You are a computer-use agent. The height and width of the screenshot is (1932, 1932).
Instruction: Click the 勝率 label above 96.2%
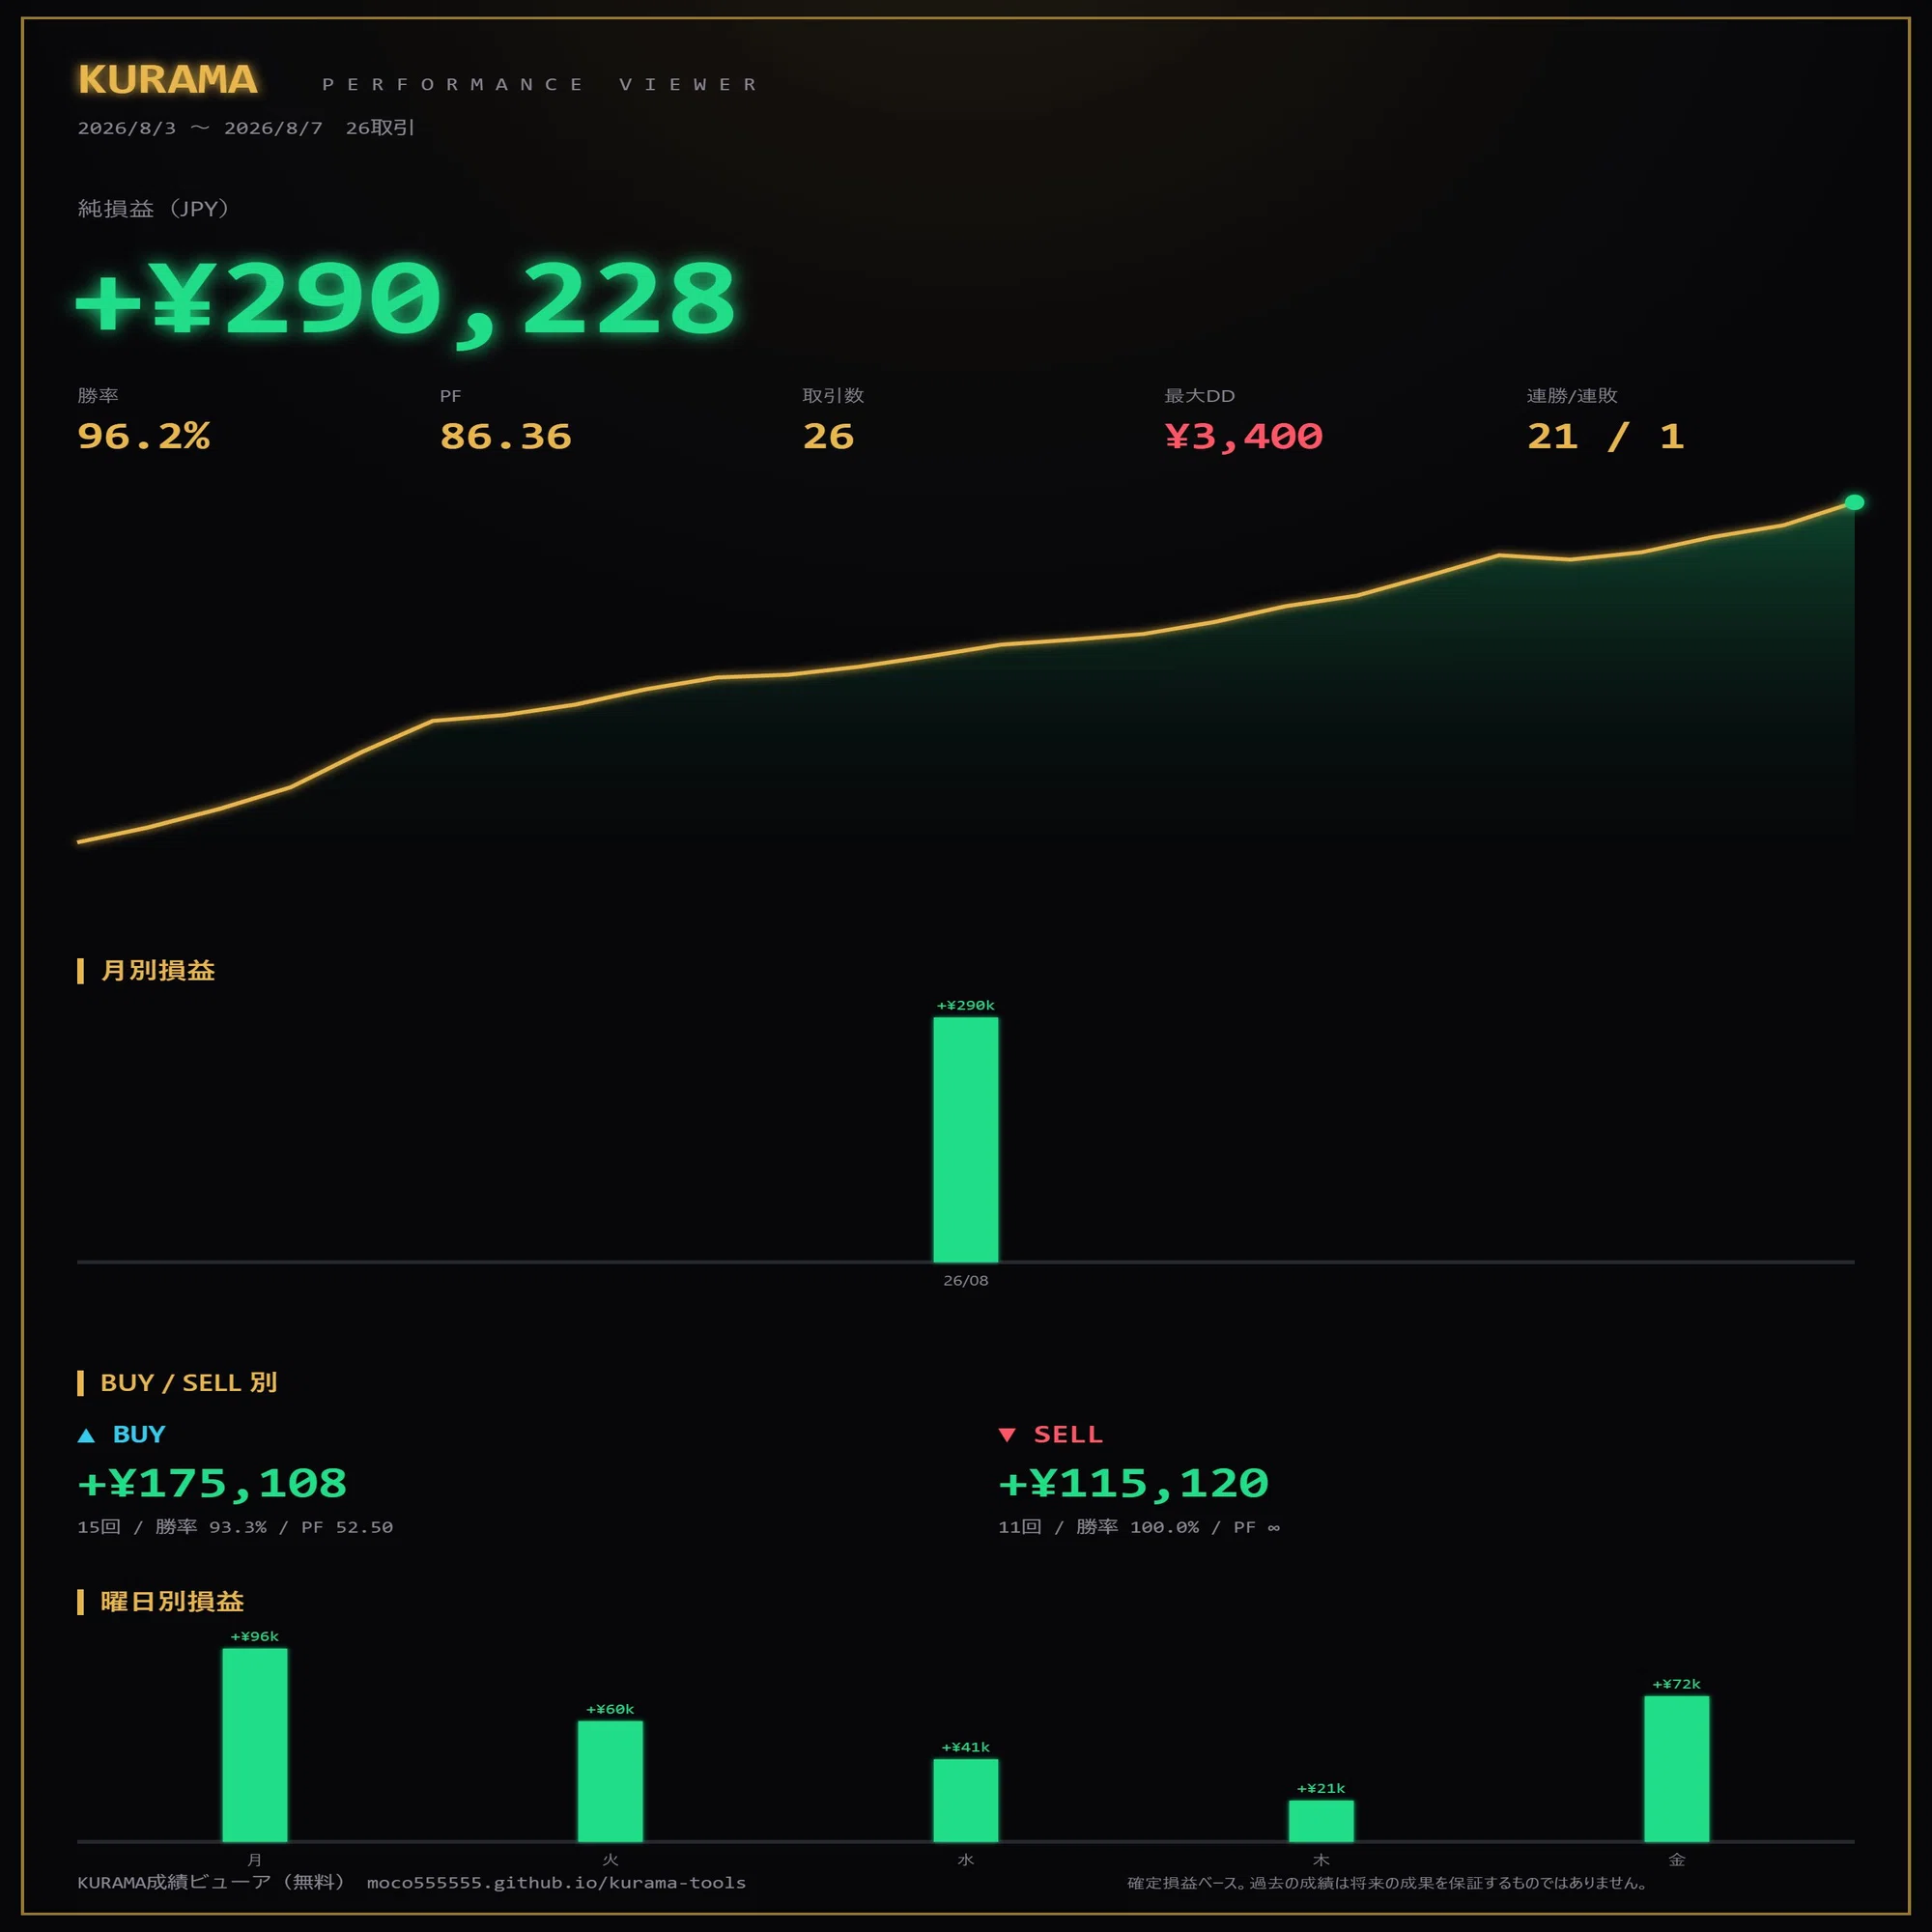(x=98, y=395)
